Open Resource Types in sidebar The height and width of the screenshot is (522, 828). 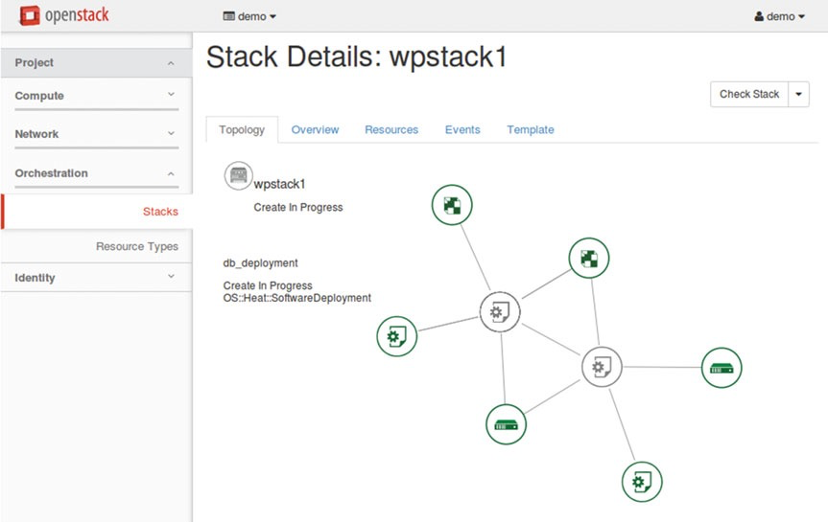[137, 246]
